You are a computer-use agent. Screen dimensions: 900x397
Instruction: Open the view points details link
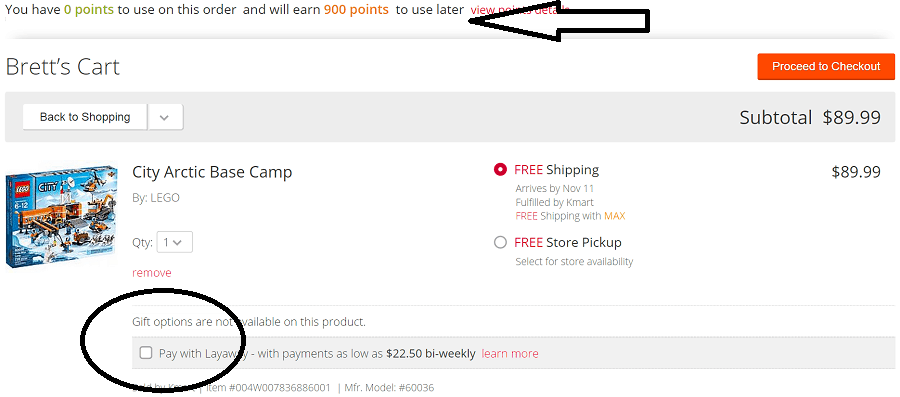tap(519, 10)
